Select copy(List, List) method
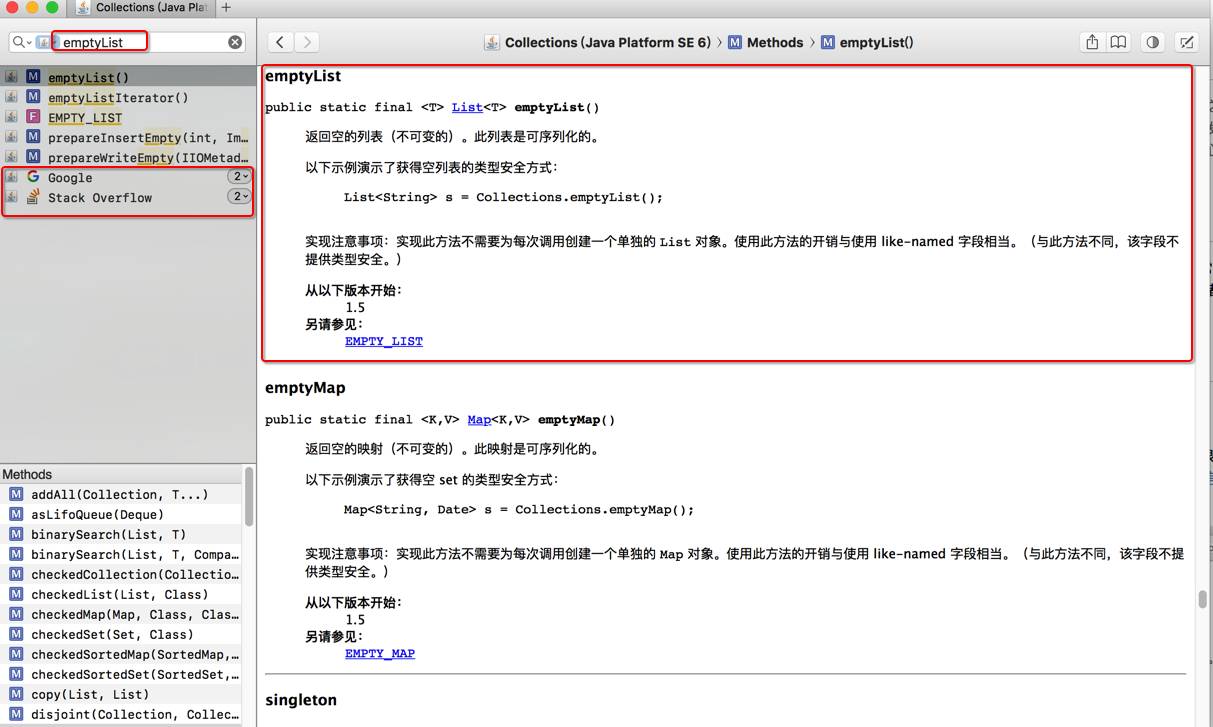Image resolution: width=1213 pixels, height=727 pixels. [120, 694]
